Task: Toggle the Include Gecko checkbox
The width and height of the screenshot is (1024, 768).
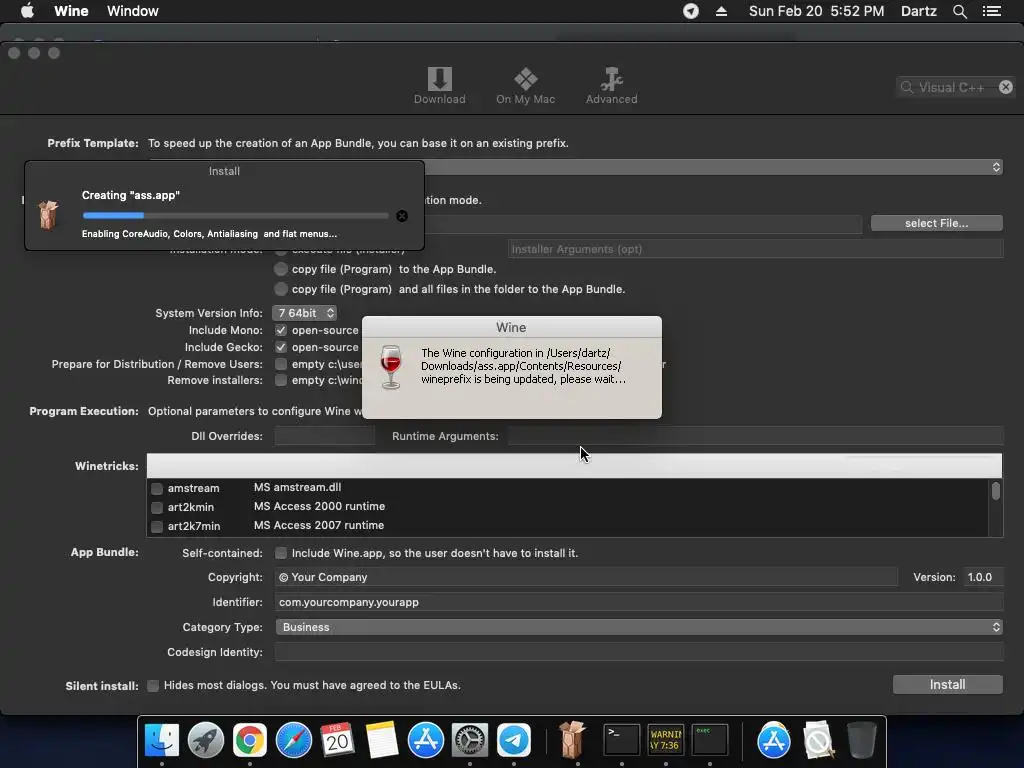Action: pyautogui.click(x=281, y=347)
